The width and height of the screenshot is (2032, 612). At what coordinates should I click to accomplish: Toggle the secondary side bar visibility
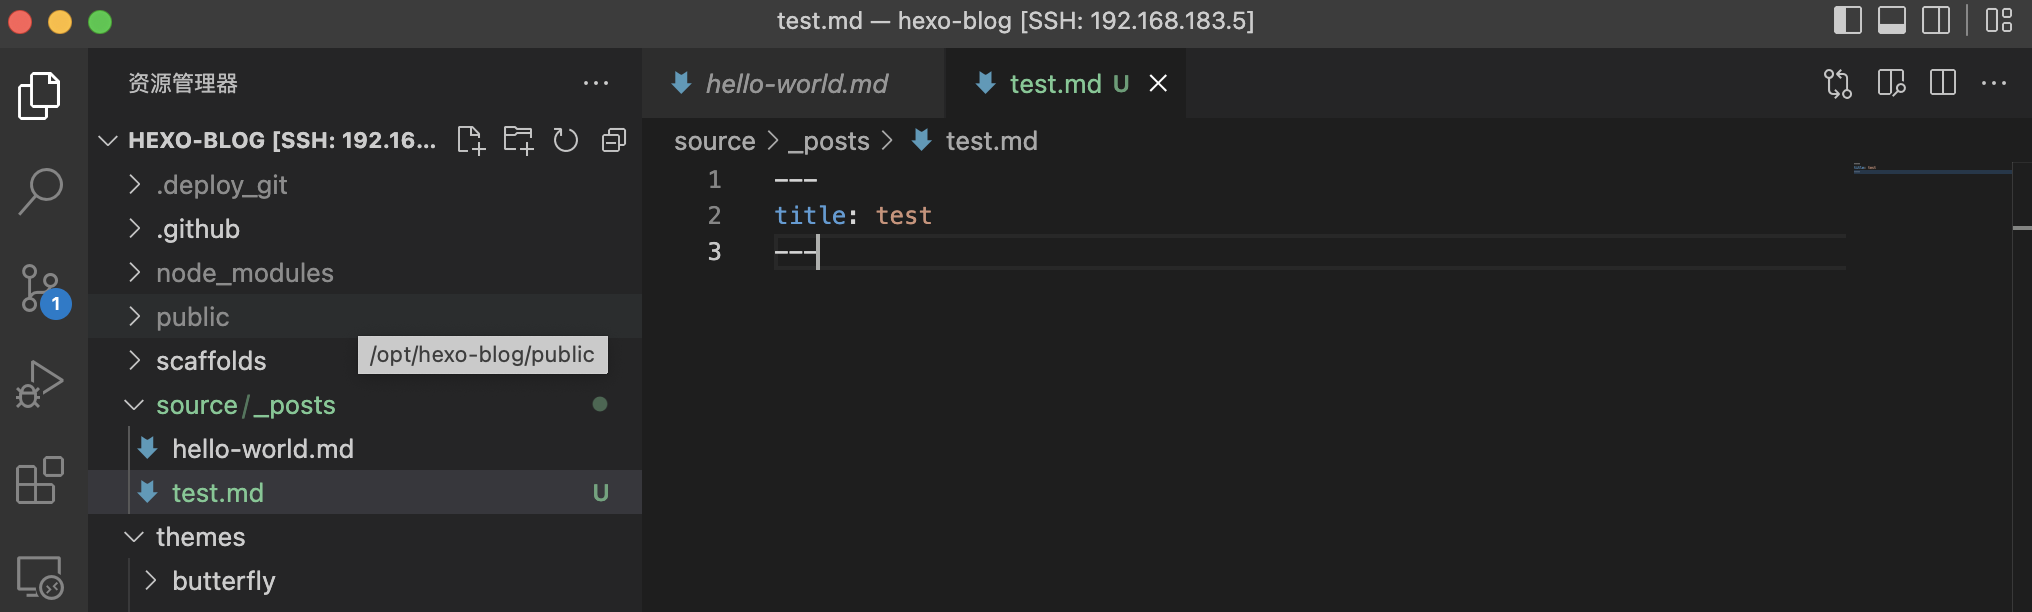pyautogui.click(x=1936, y=21)
